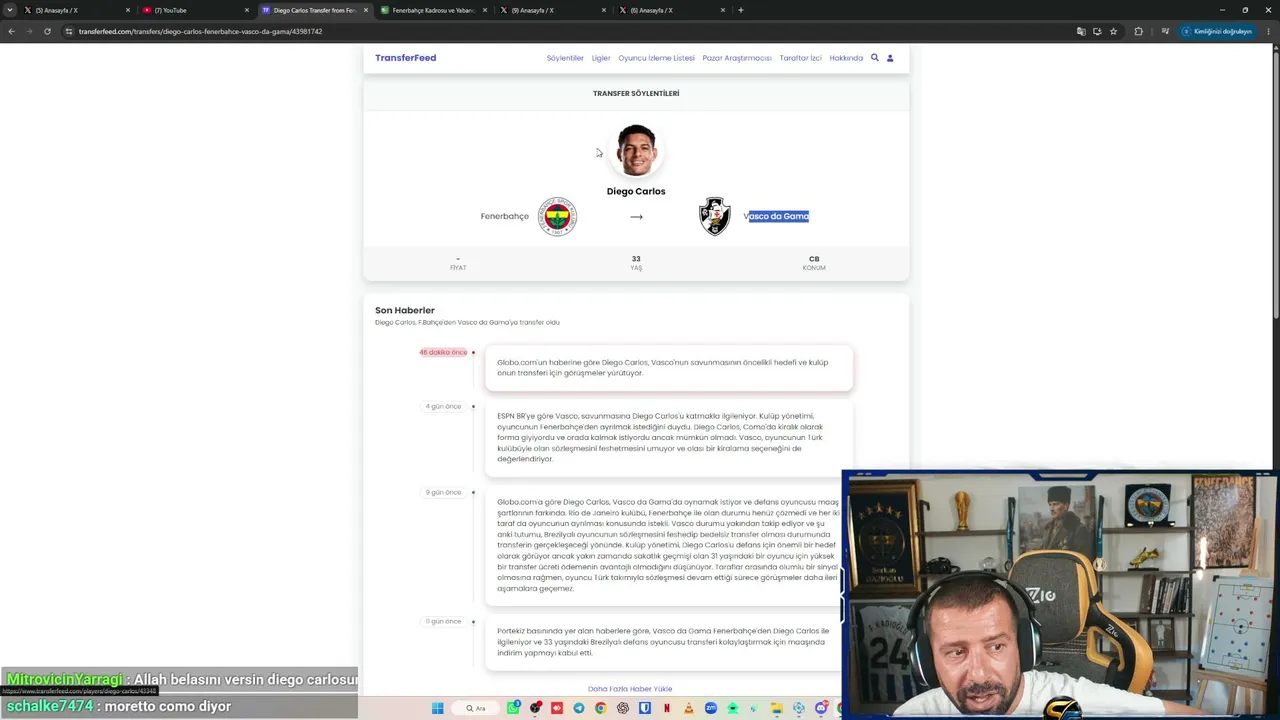Reload the page with the refresh icon

(47, 31)
